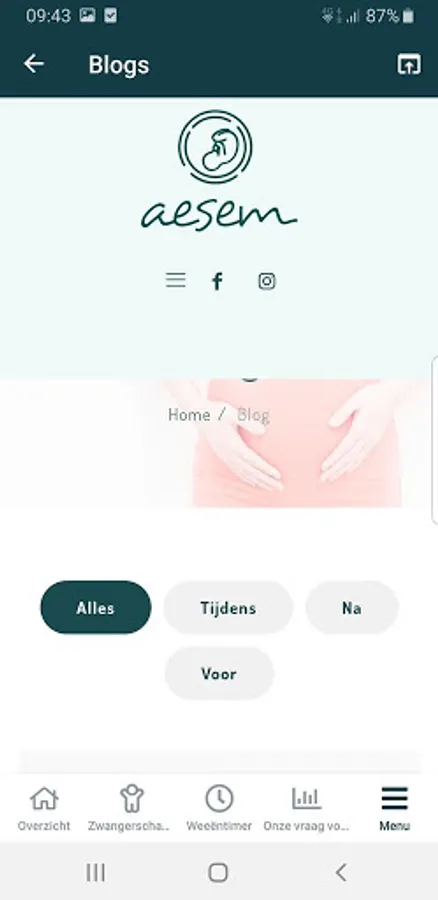Open the Zwangerschap tab with baby suit icon

tap(131, 808)
